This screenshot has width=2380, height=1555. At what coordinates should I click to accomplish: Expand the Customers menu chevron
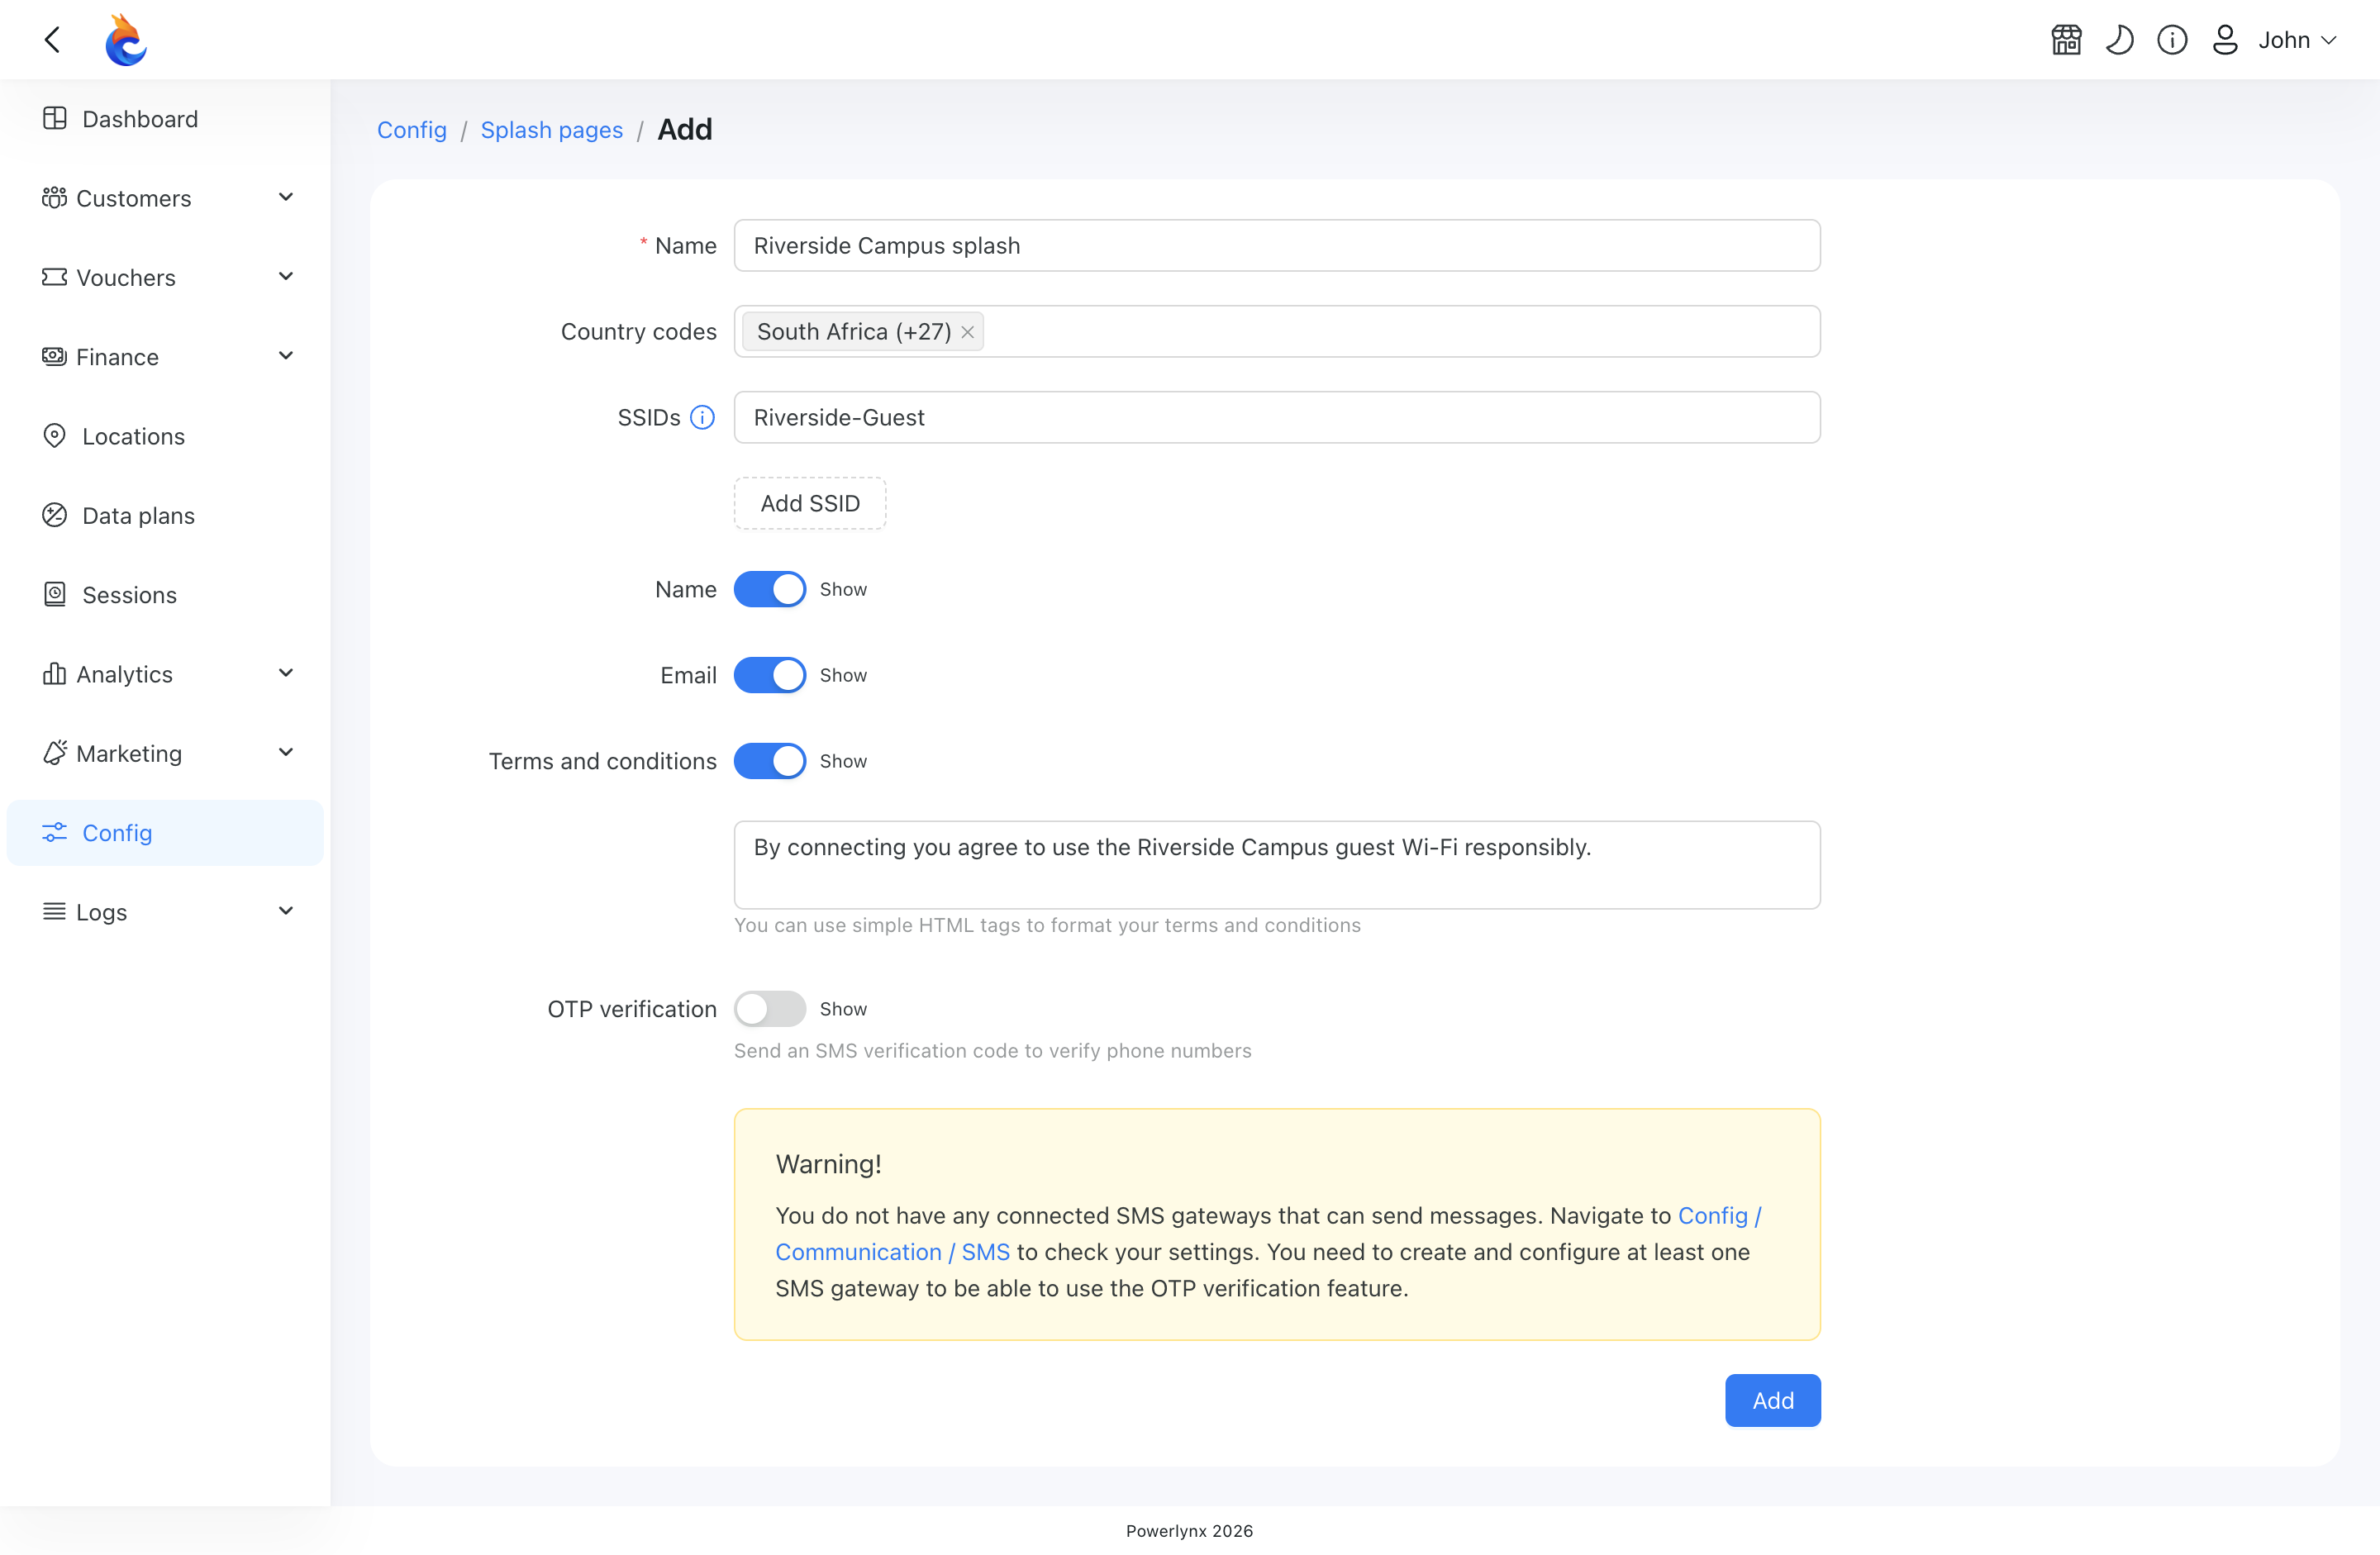286,197
